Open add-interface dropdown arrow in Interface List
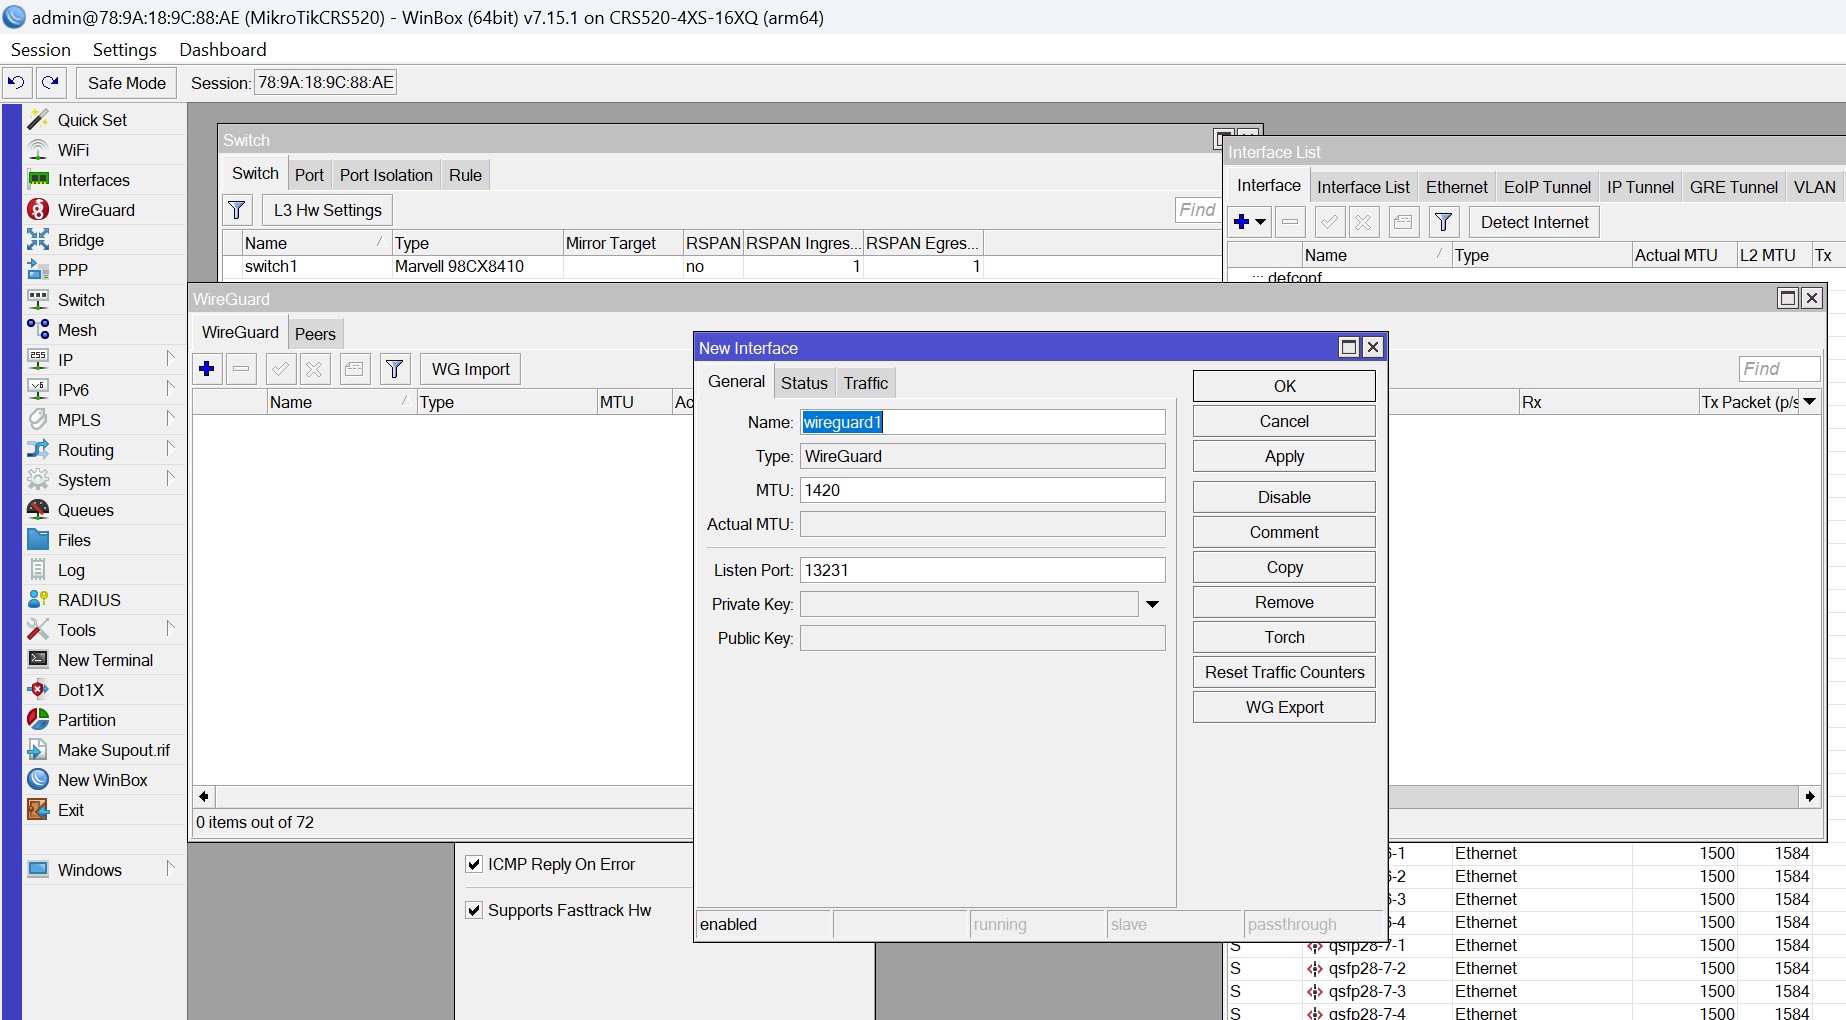Screen dimensions: 1846x1020 1260,222
